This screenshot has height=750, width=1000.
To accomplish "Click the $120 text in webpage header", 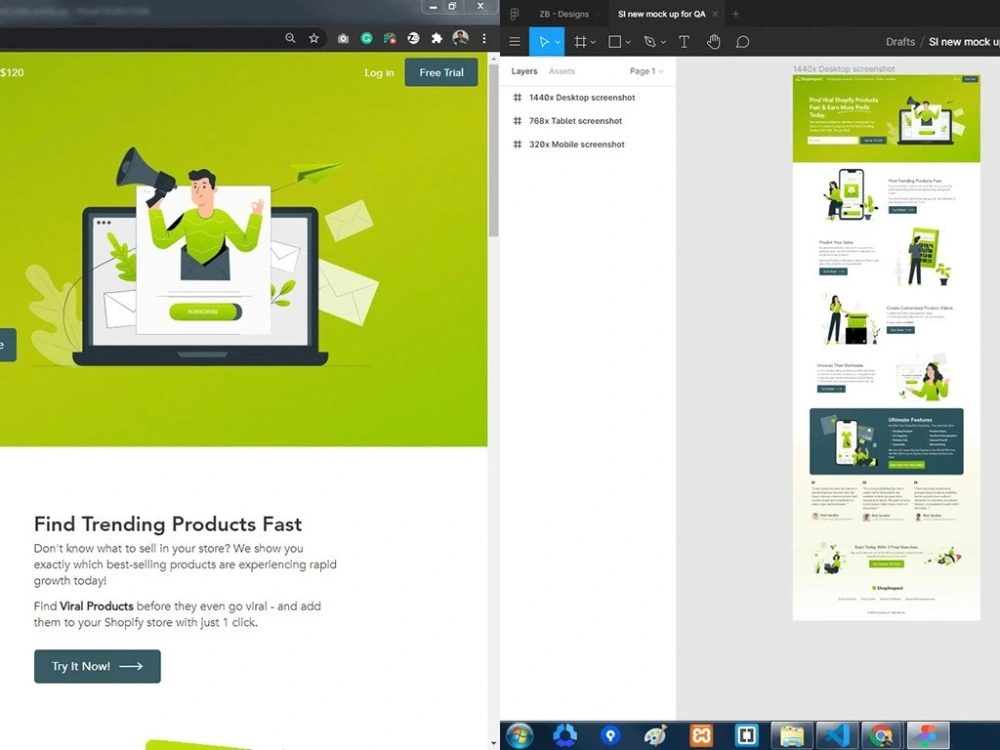I will pyautogui.click(x=12, y=73).
